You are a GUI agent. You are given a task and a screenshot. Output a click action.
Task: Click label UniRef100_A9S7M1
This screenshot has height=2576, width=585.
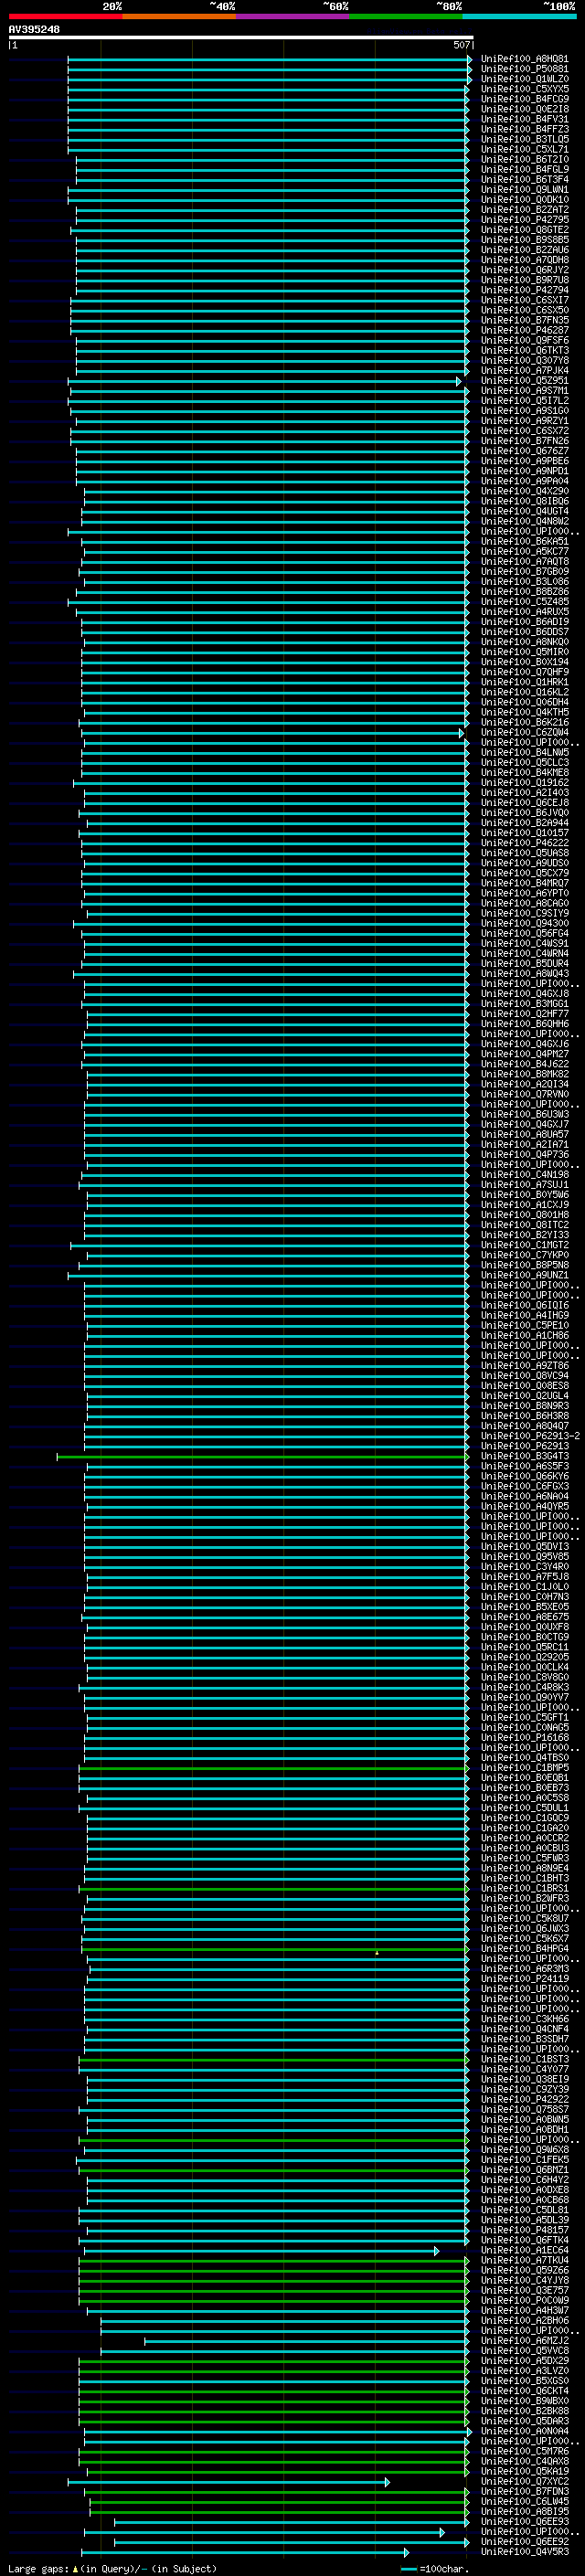pos(524,391)
